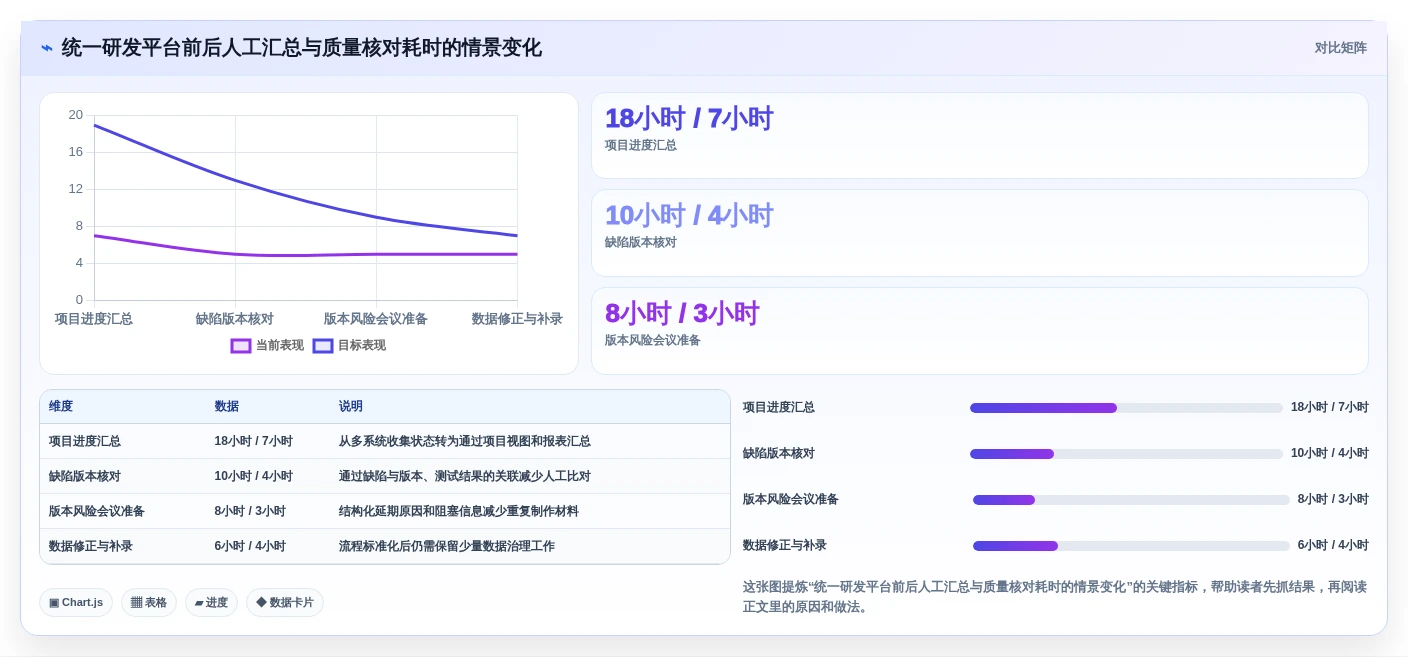Viewport: 1408px width, 657px height.
Task: Select the 18小时 / 7小时 data card
Action: (980, 136)
